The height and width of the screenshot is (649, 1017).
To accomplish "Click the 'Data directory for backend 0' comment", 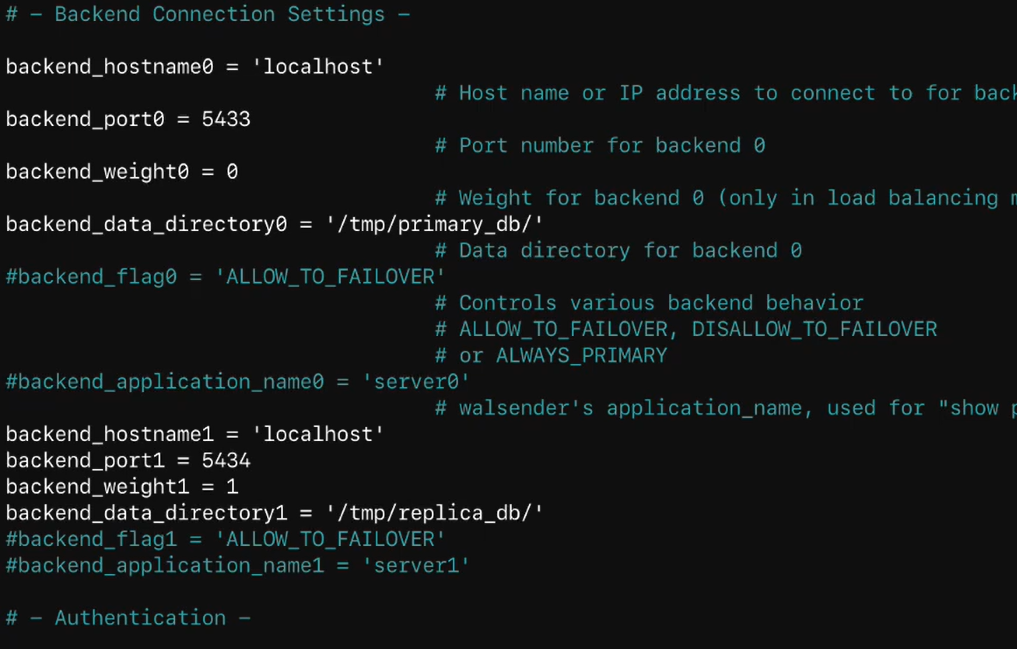I will pyautogui.click(x=618, y=250).
